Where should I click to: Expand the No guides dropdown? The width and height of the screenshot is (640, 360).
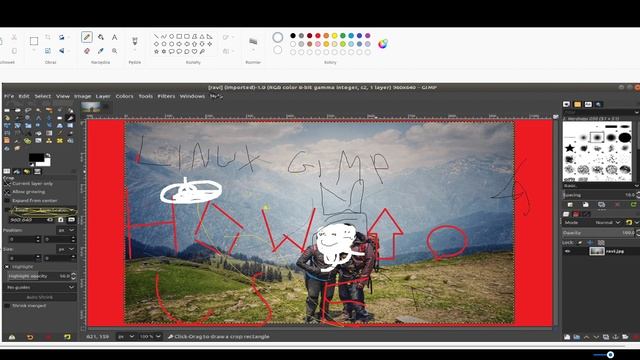click(x=40, y=287)
